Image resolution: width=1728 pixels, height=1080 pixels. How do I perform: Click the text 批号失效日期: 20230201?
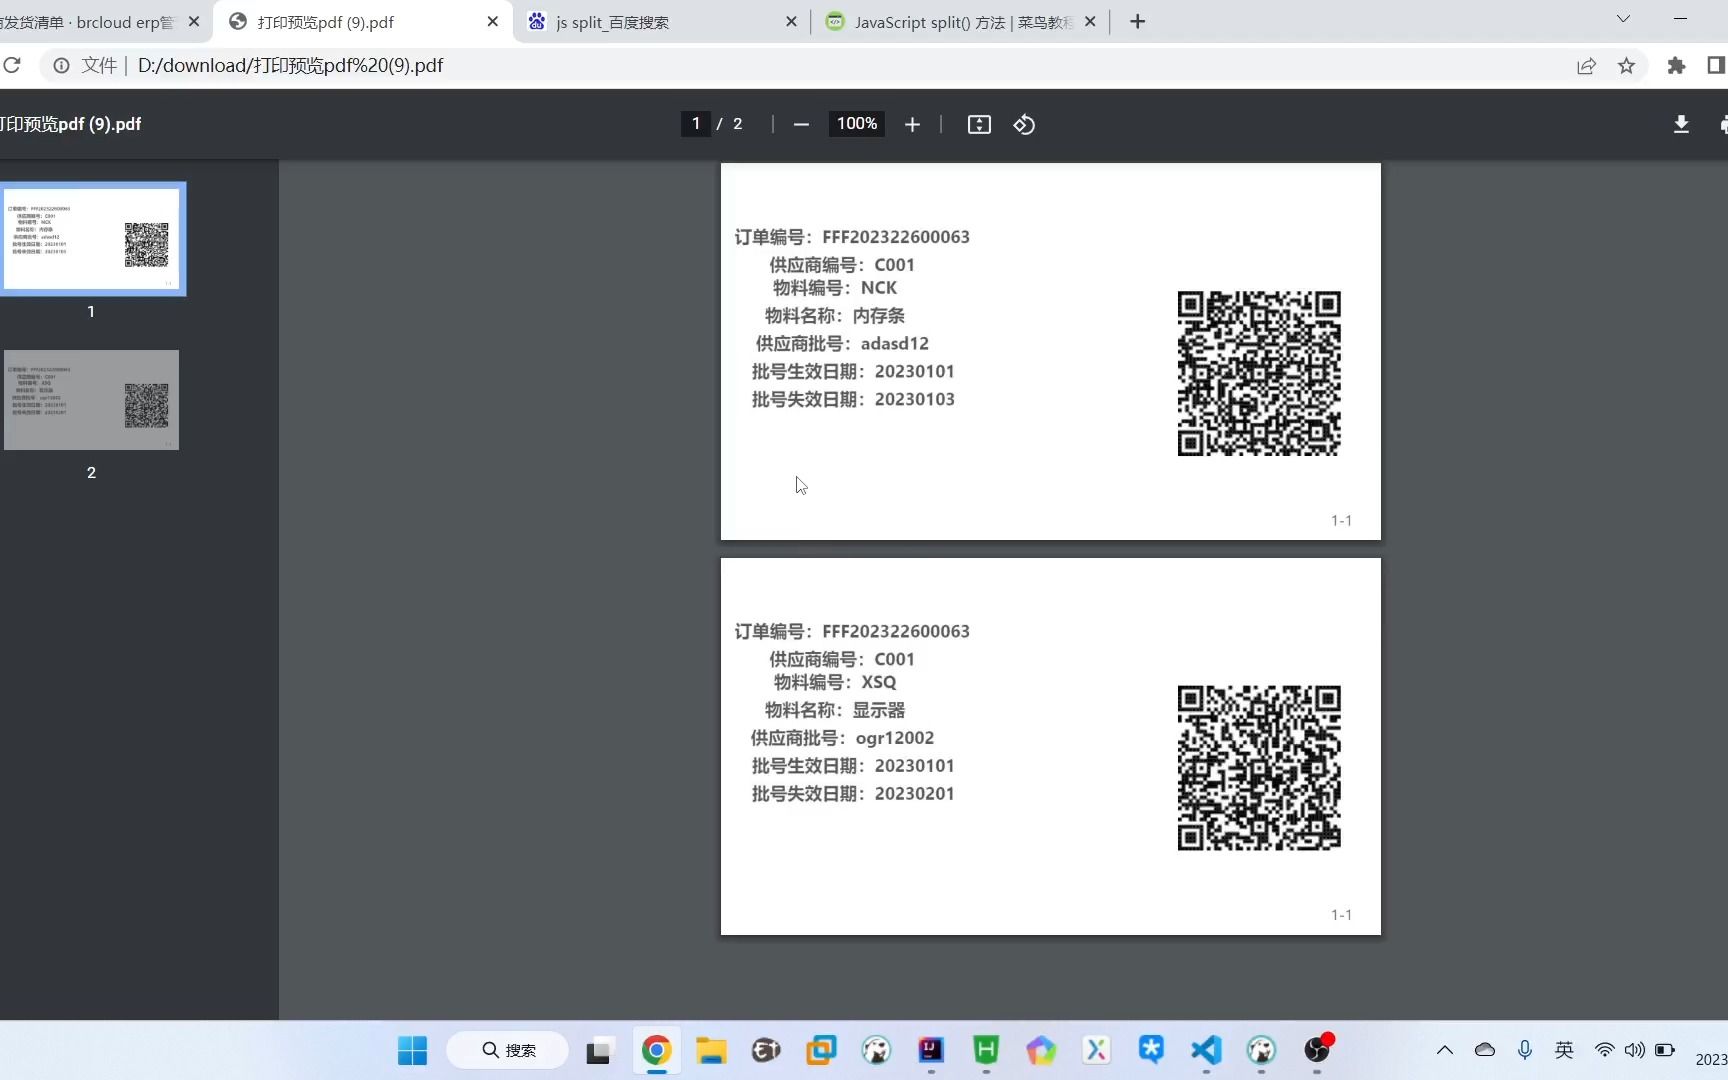click(853, 794)
